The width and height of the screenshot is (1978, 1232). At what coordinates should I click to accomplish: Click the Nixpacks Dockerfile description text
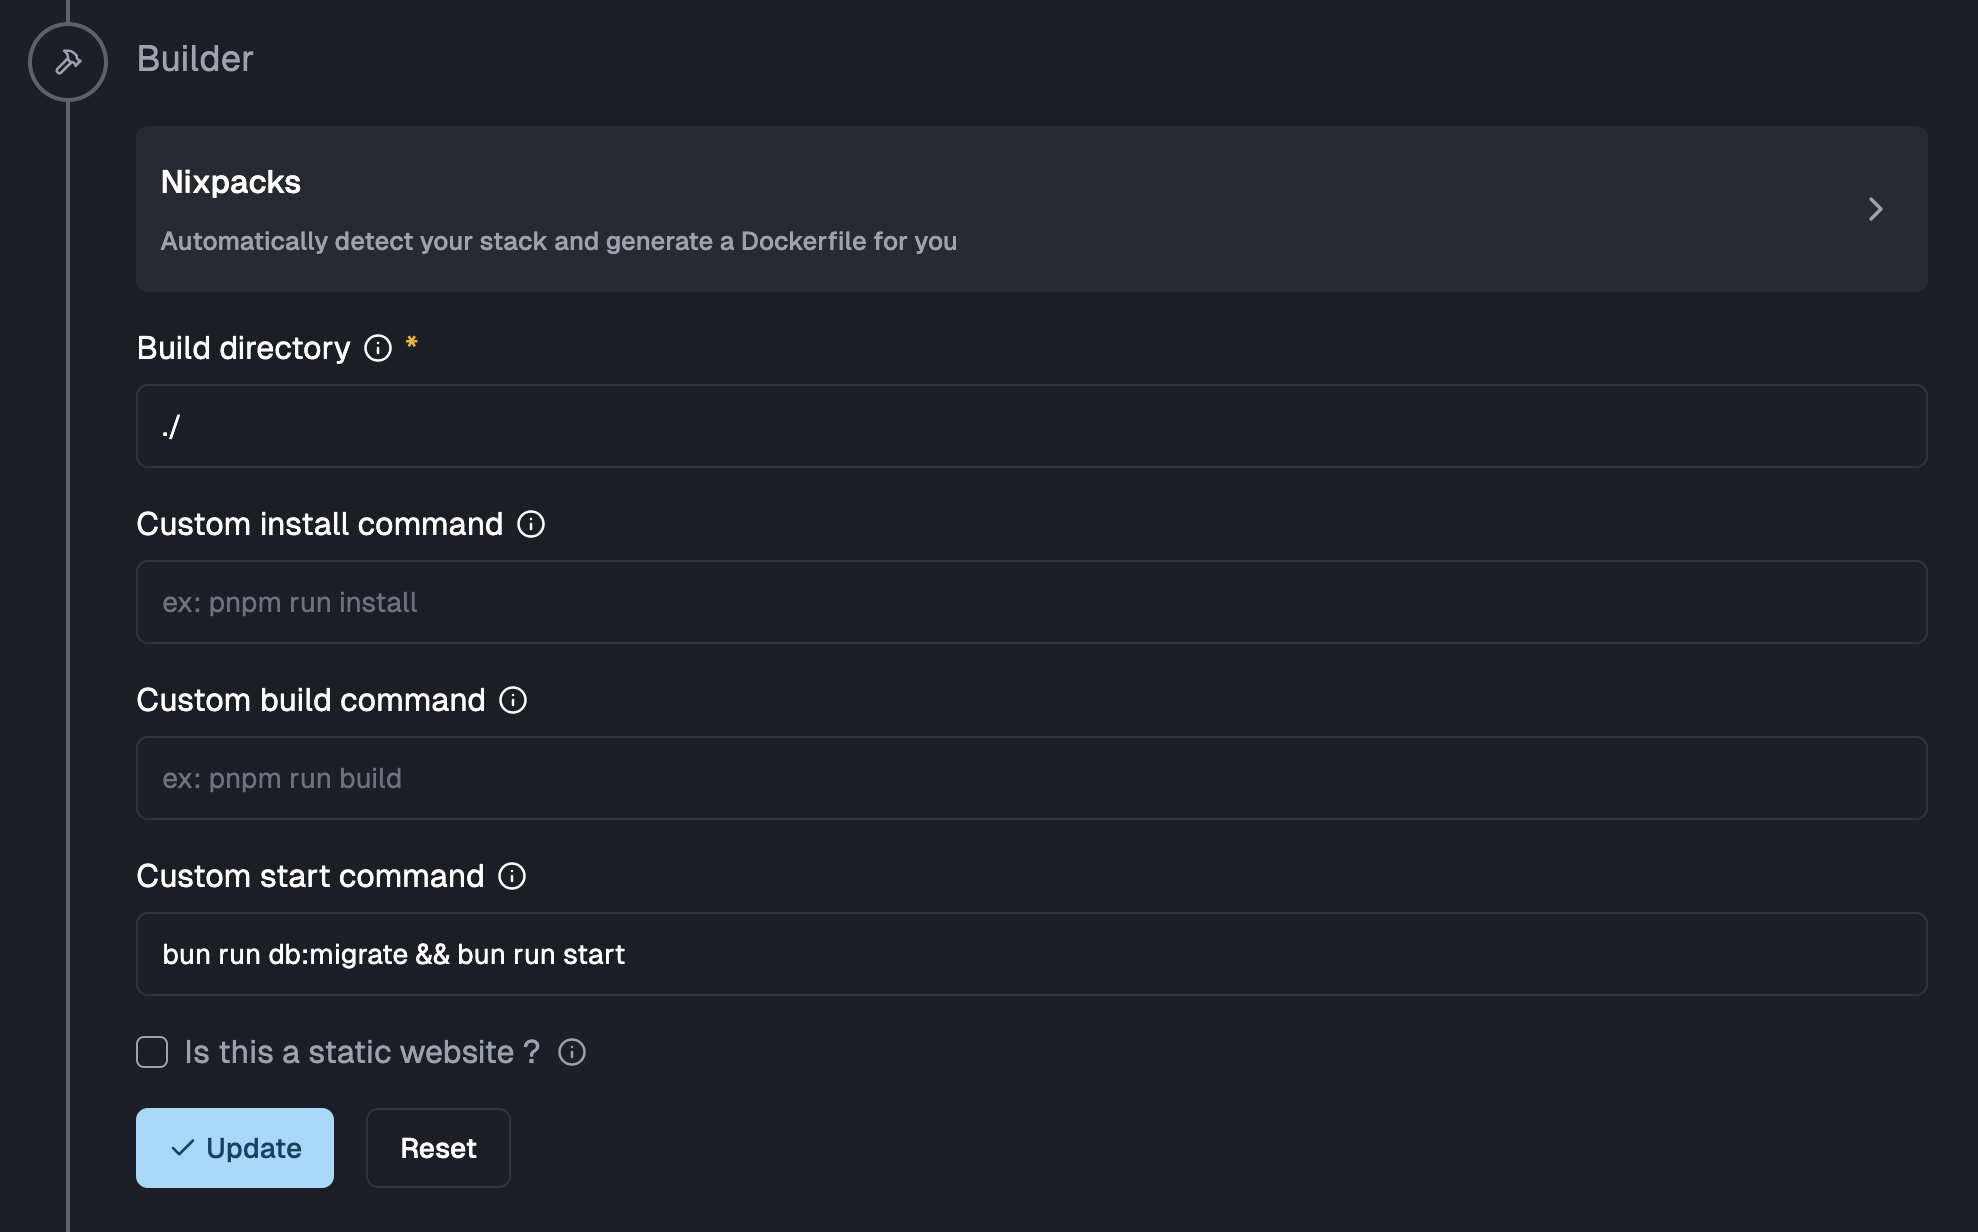(x=558, y=241)
